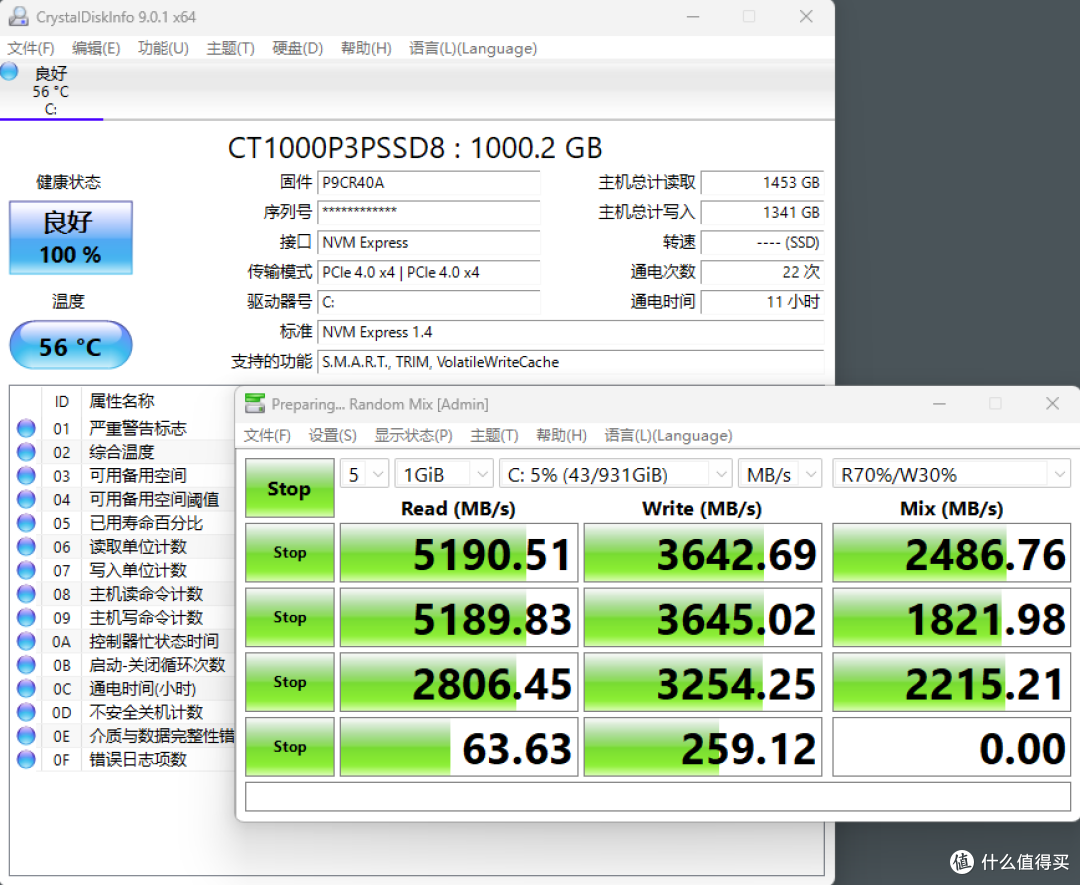Open 文件(F) menu in CrystalDiskMark

(x=267, y=435)
